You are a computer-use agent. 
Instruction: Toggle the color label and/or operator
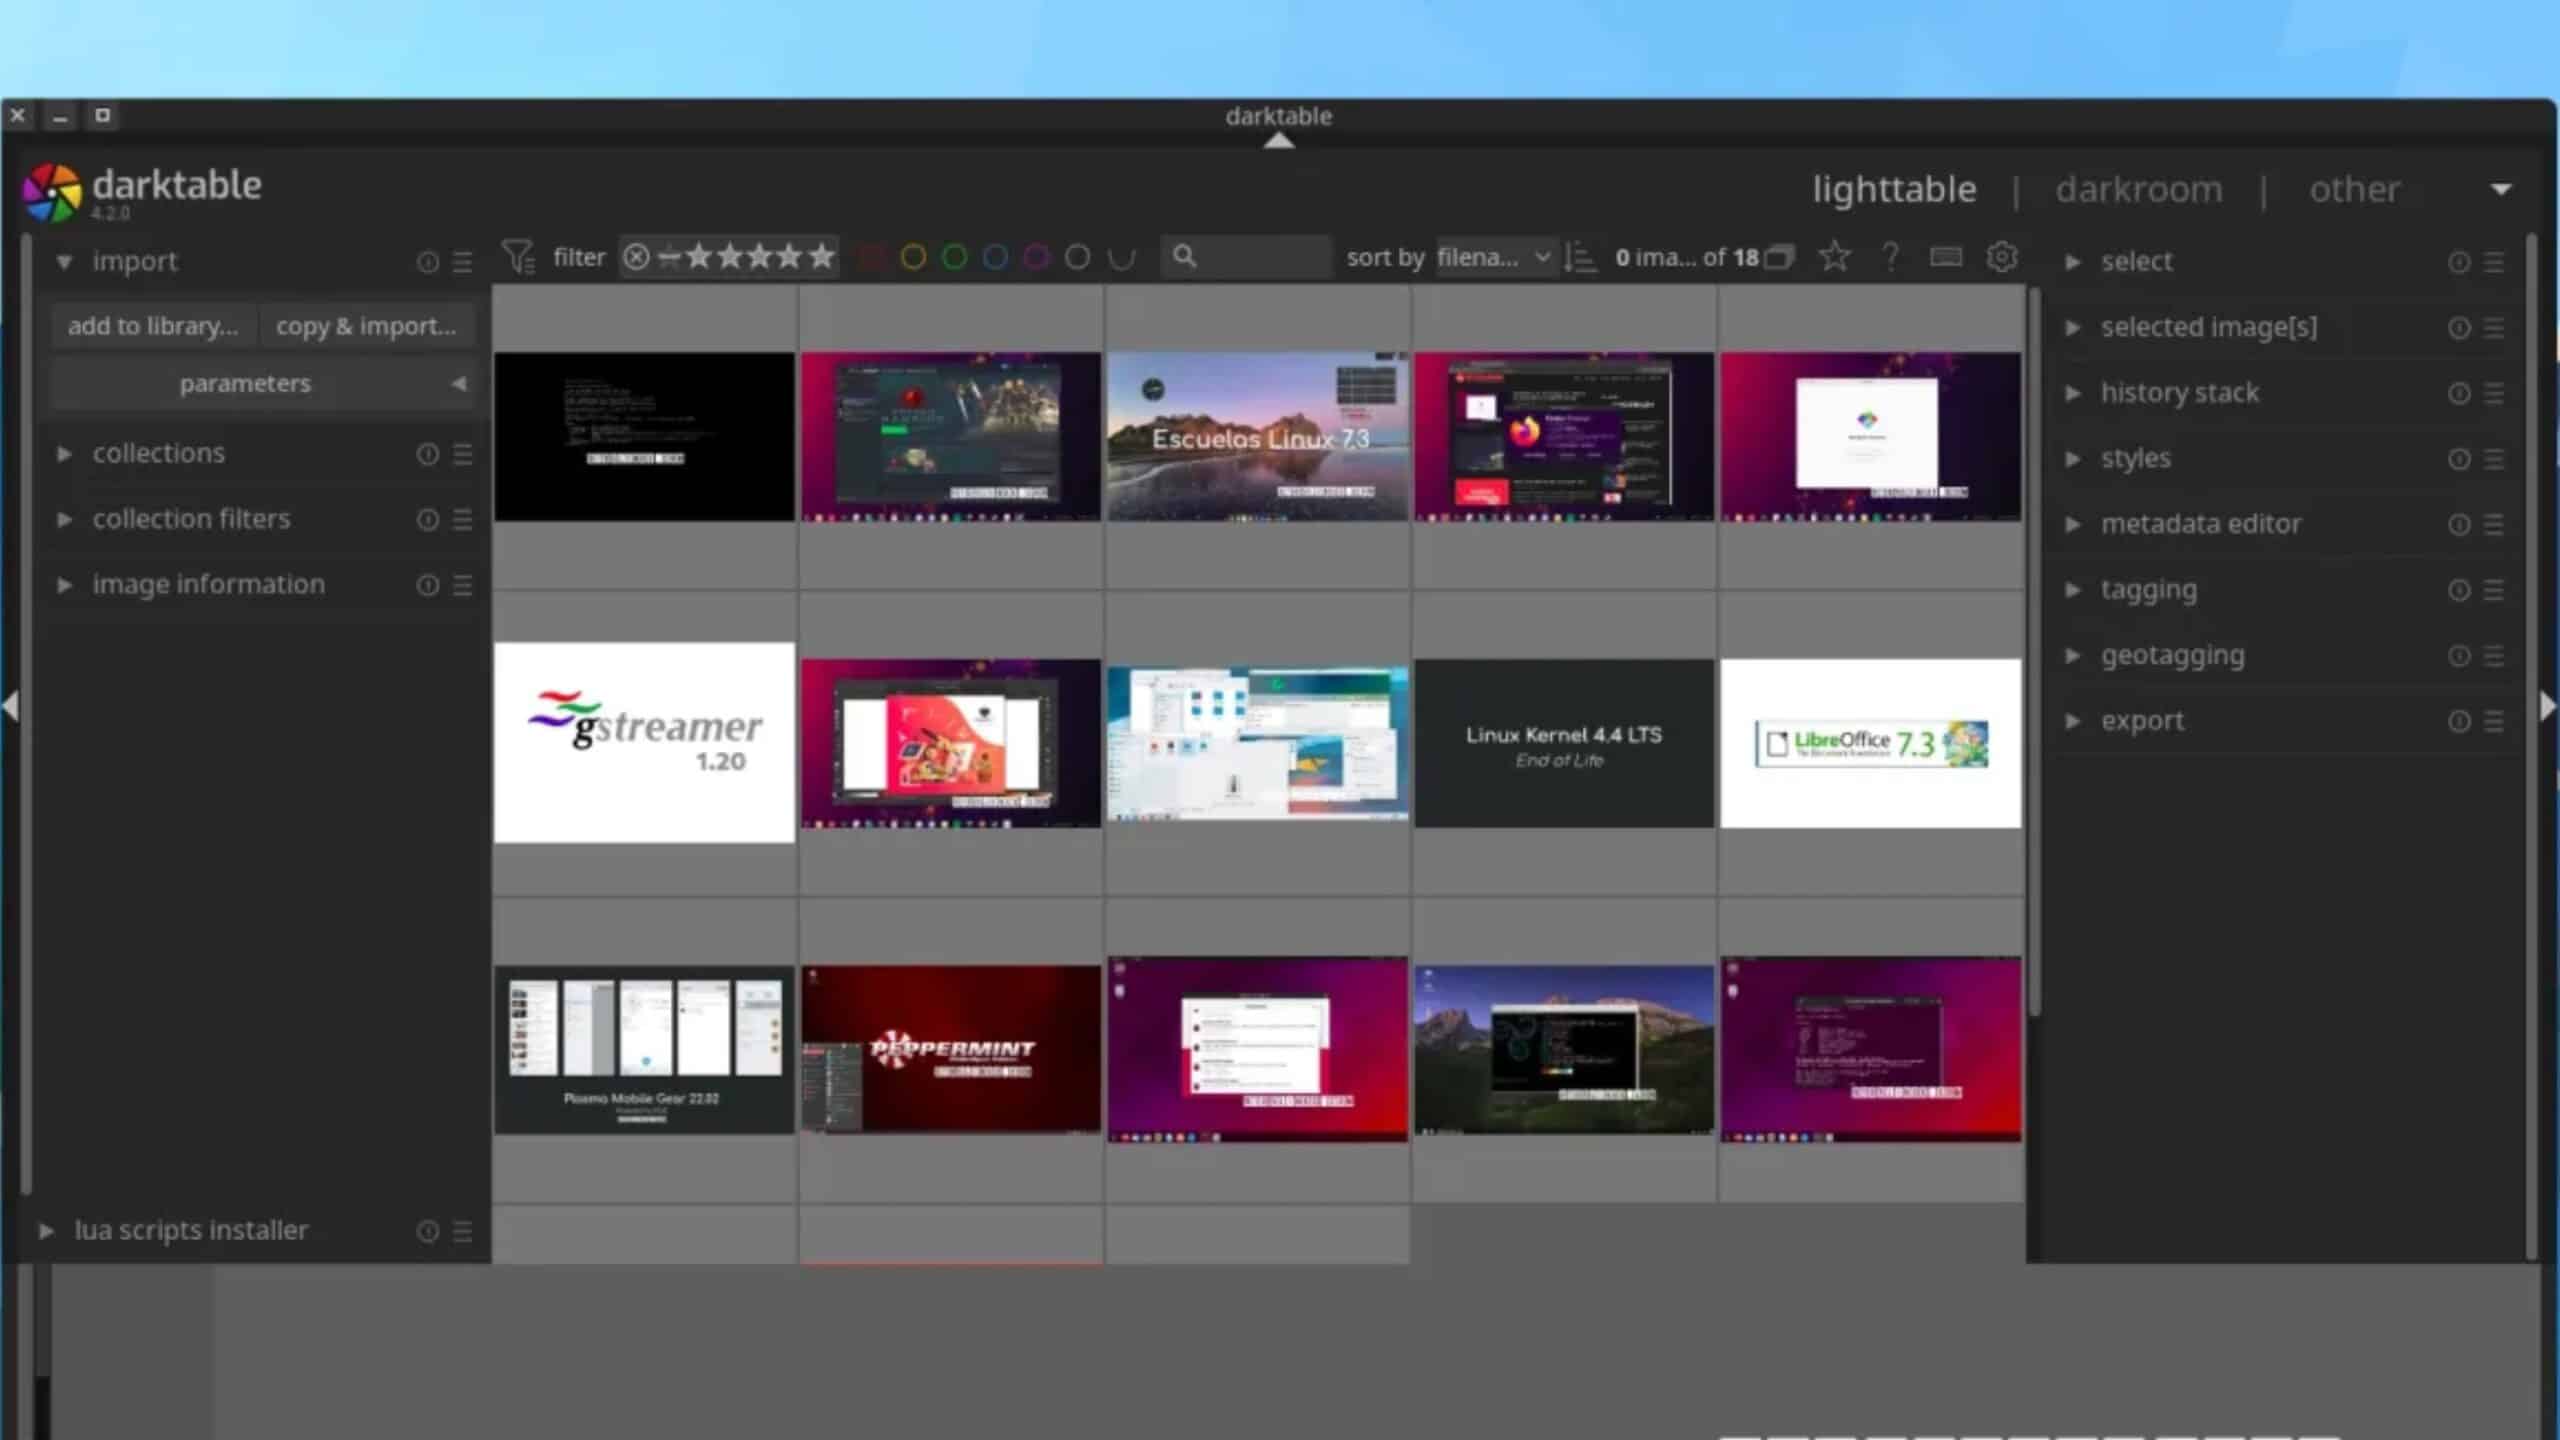[1121, 257]
